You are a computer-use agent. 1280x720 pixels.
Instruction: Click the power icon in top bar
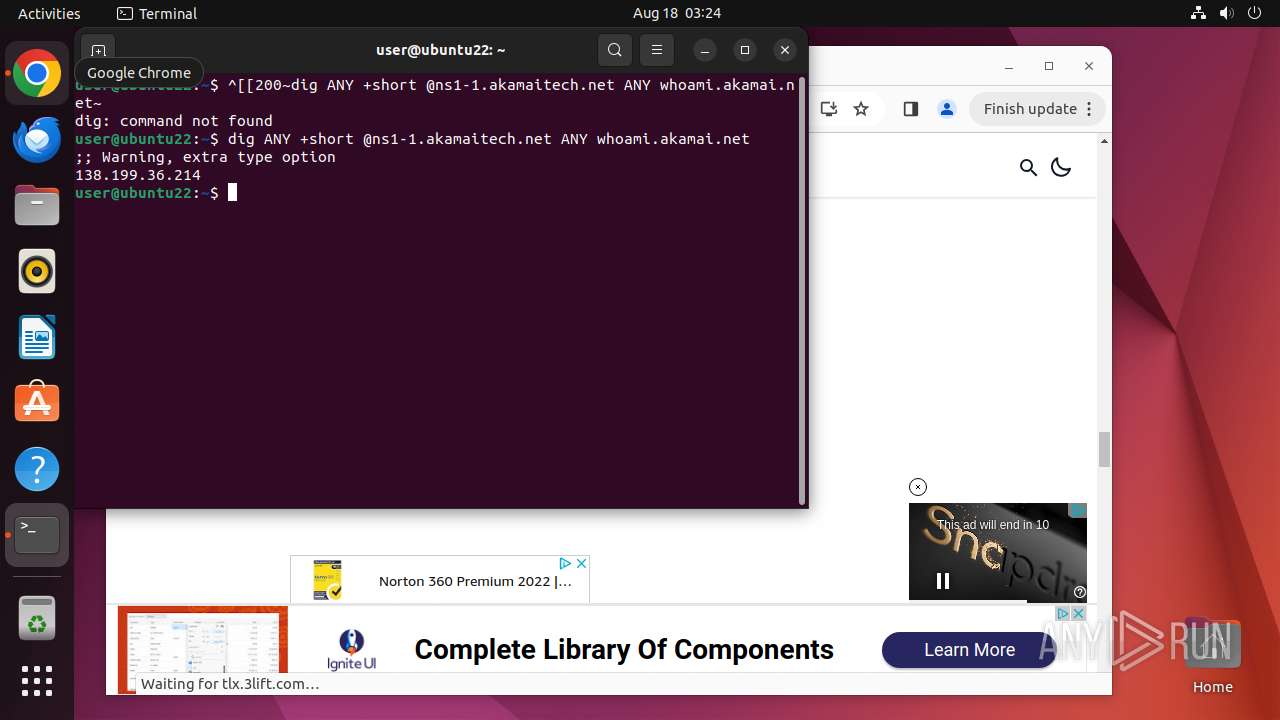pyautogui.click(x=1253, y=13)
